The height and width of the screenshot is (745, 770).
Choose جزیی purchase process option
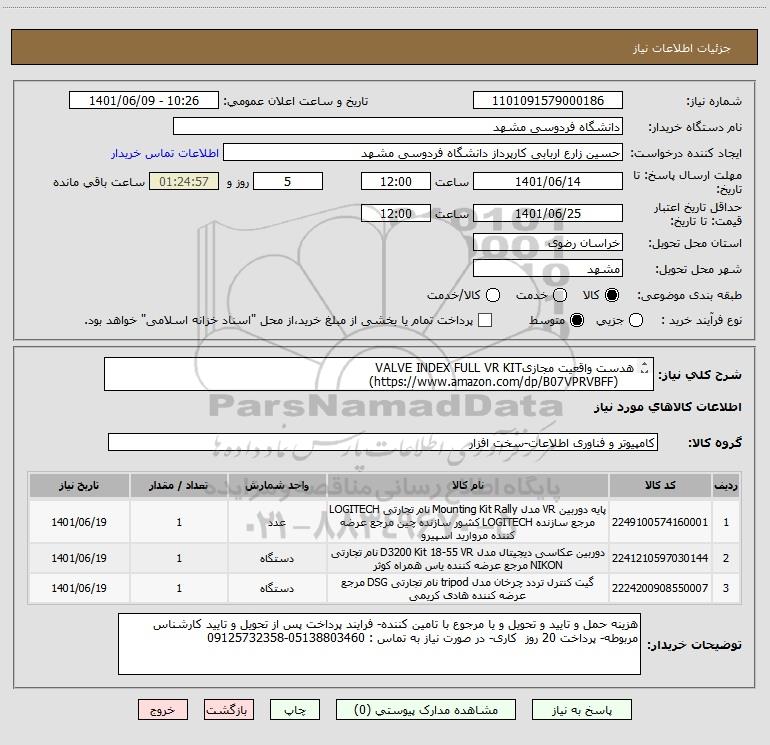click(636, 320)
